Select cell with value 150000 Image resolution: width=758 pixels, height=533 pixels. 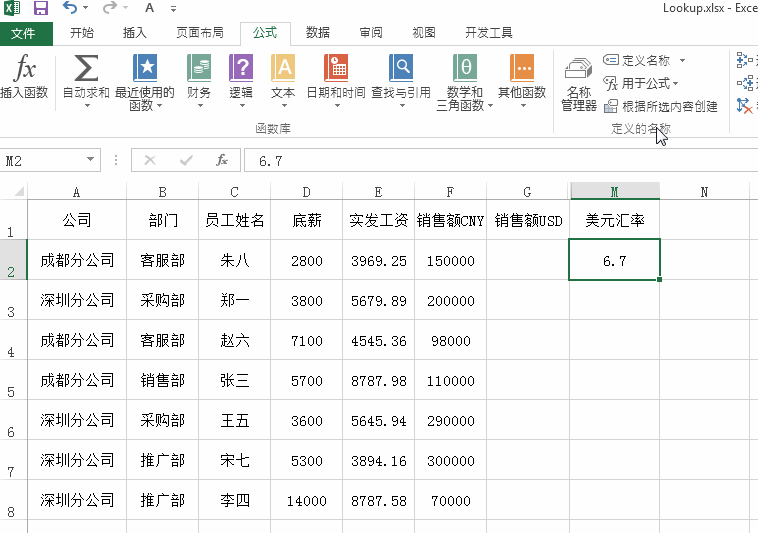[x=451, y=260]
